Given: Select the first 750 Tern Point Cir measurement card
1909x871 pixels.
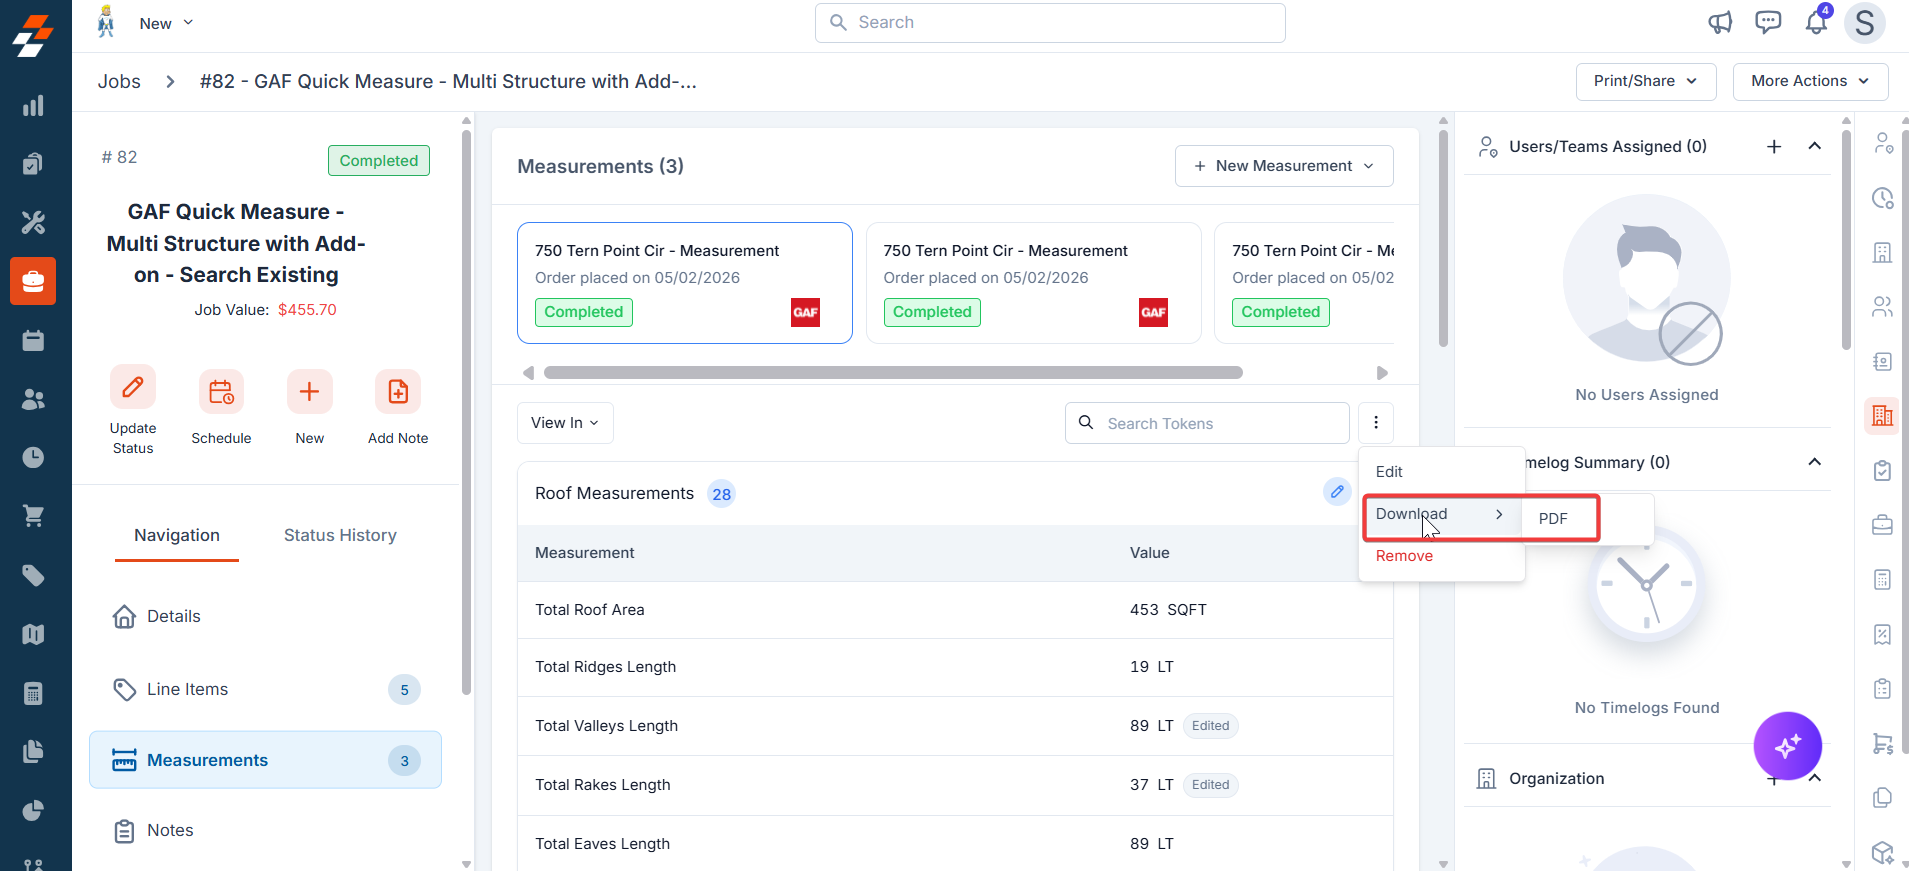Looking at the screenshot, I should coord(685,283).
